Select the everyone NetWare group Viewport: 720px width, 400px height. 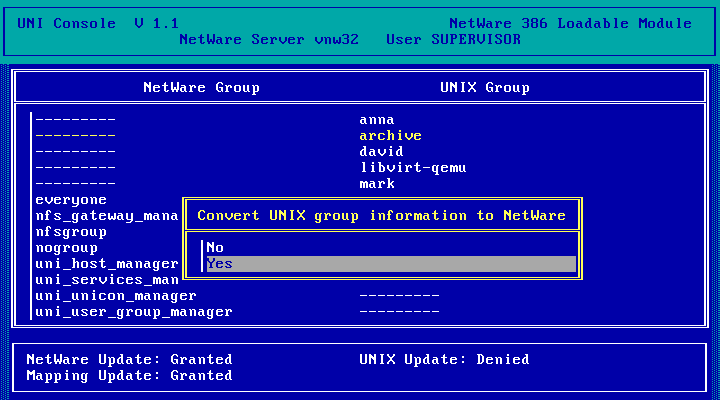pyautogui.click(x=71, y=200)
